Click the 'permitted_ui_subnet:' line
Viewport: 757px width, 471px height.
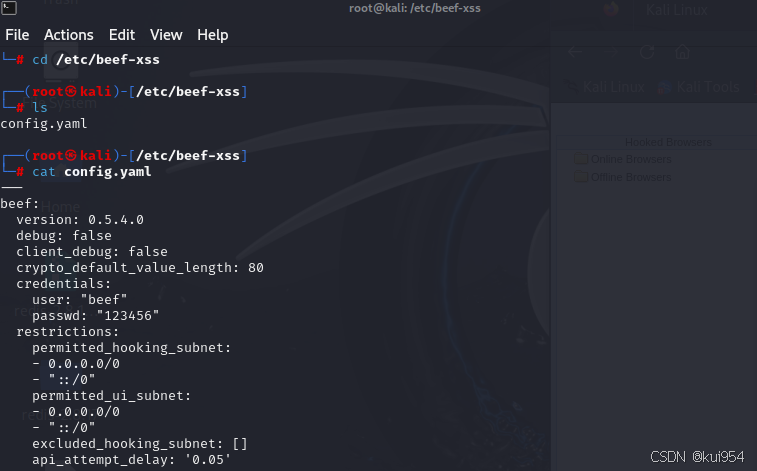[112, 395]
